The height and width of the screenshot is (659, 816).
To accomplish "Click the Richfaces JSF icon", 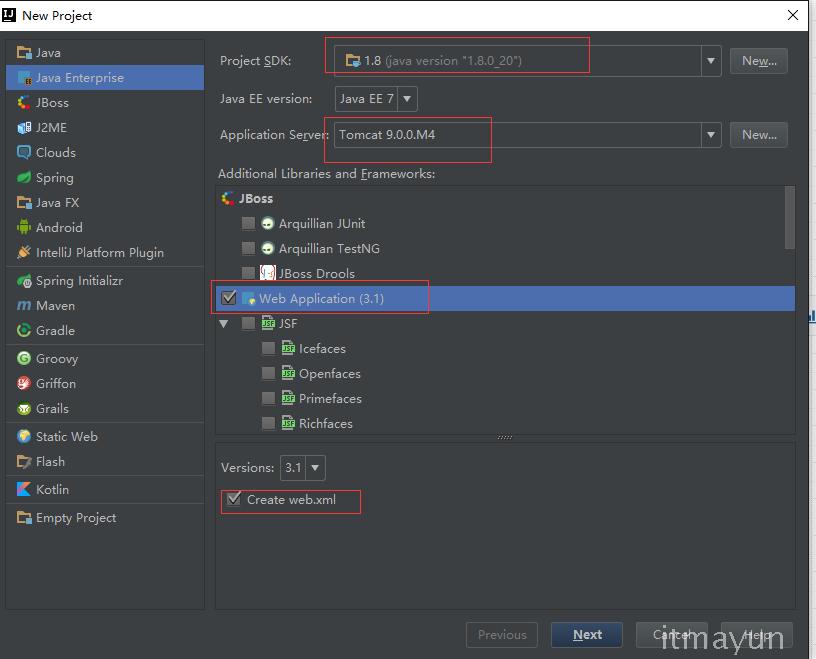I will tap(288, 423).
